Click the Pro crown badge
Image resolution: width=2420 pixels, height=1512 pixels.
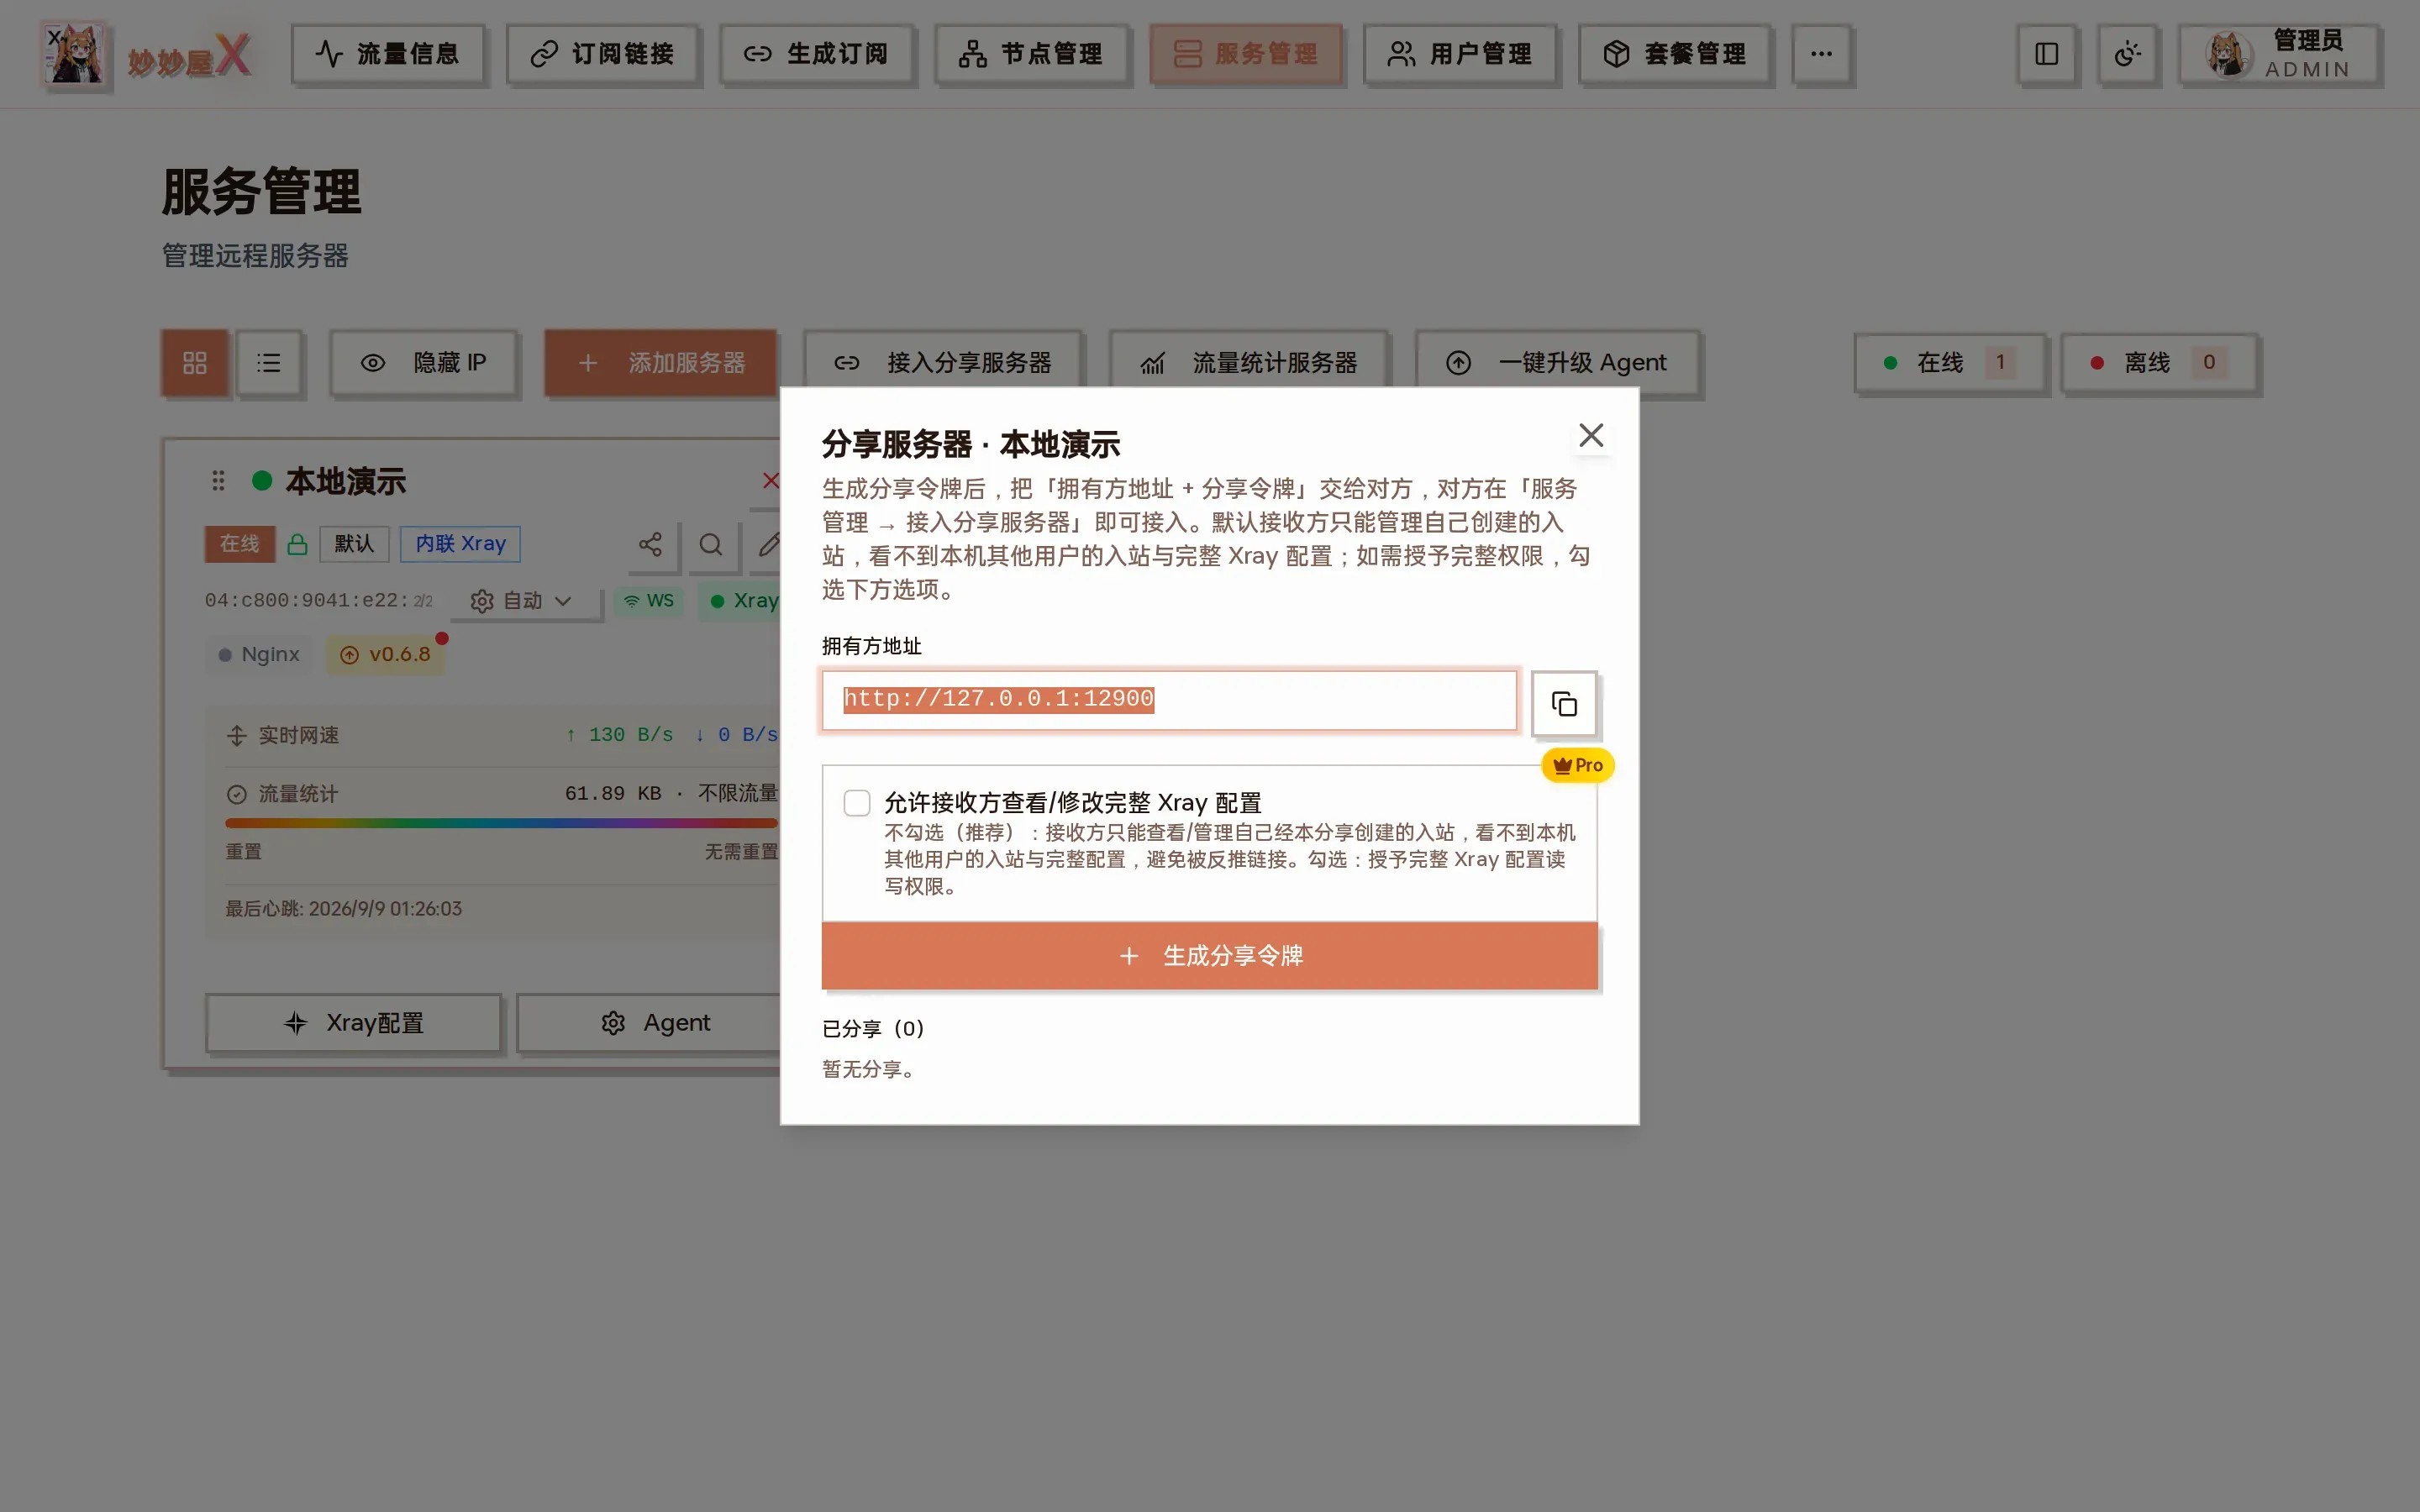pyautogui.click(x=1578, y=765)
